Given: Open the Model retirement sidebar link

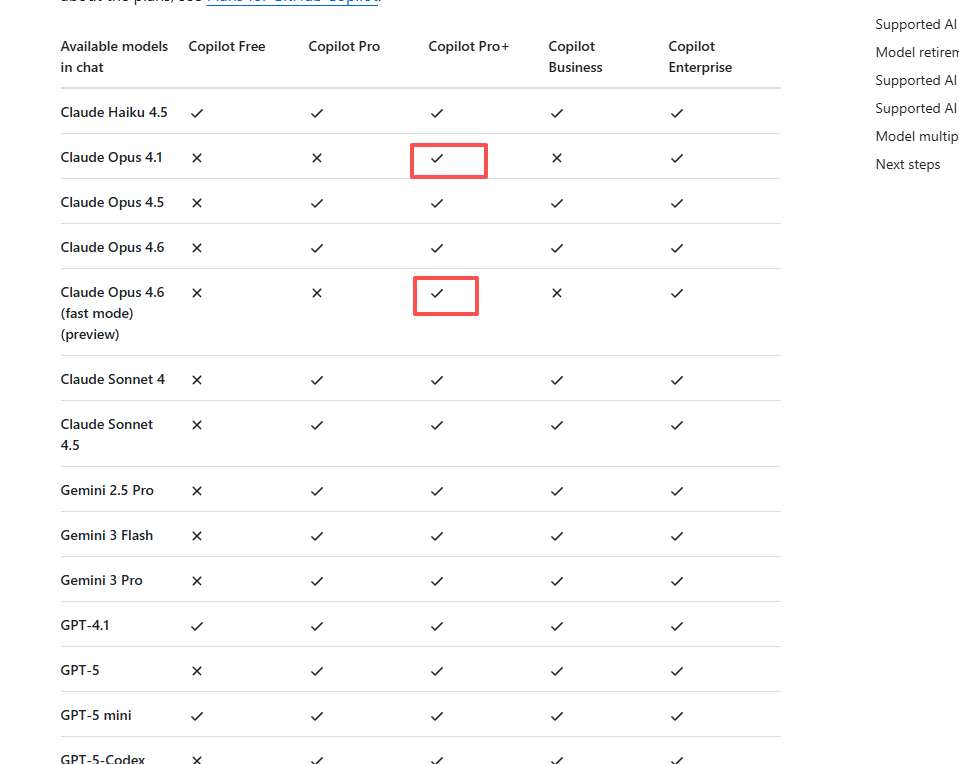Looking at the screenshot, I should coord(917,53).
